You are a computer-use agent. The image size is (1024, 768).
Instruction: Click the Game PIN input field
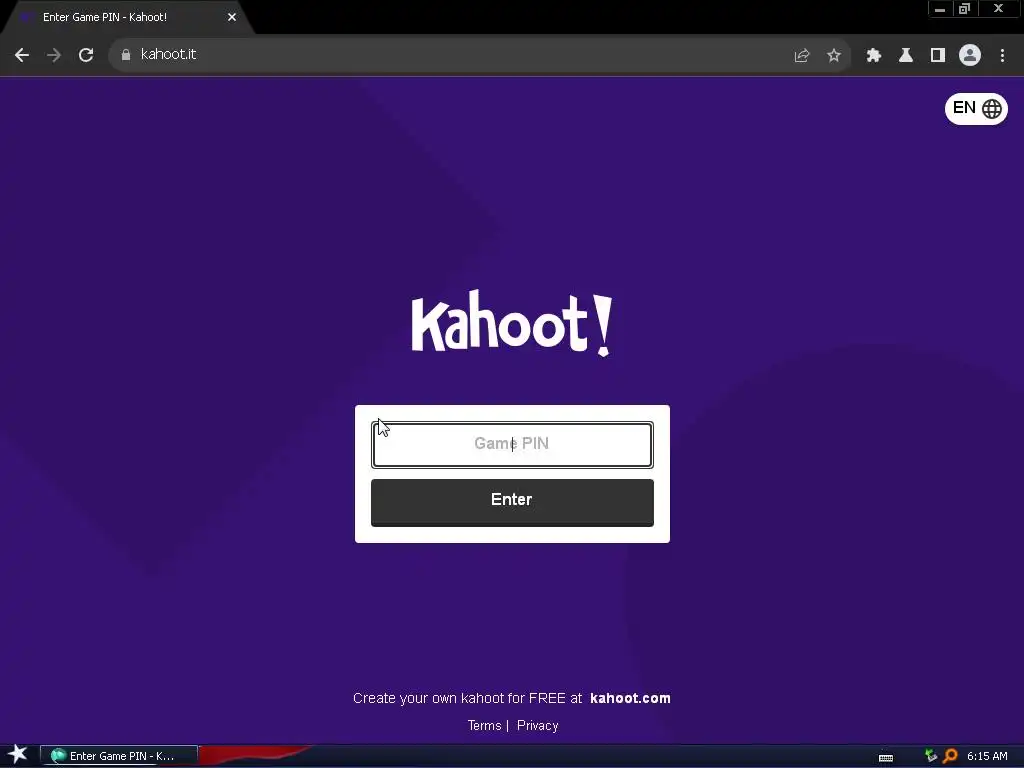512,444
